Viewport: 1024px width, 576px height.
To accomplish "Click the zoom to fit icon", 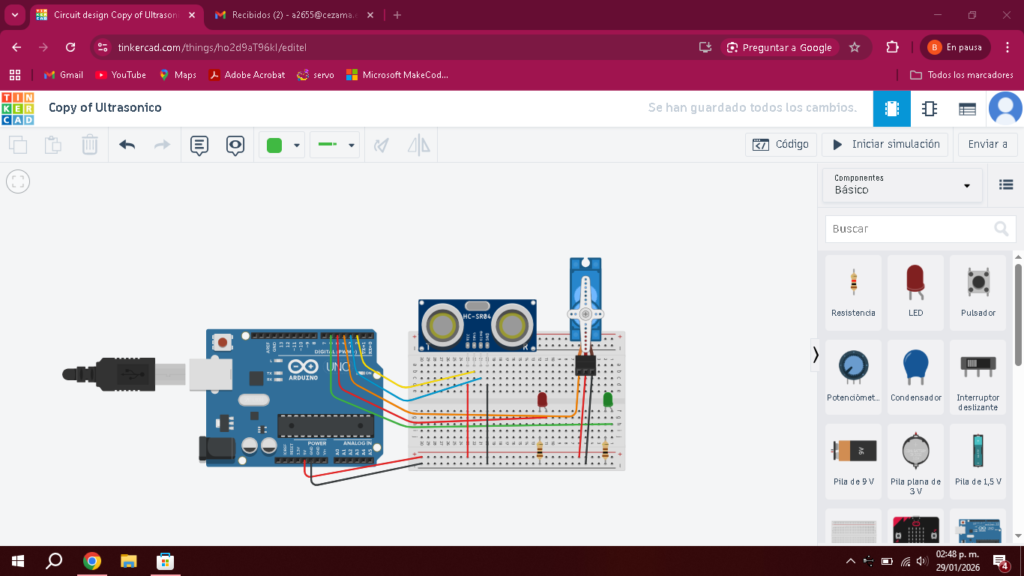I will (18, 181).
